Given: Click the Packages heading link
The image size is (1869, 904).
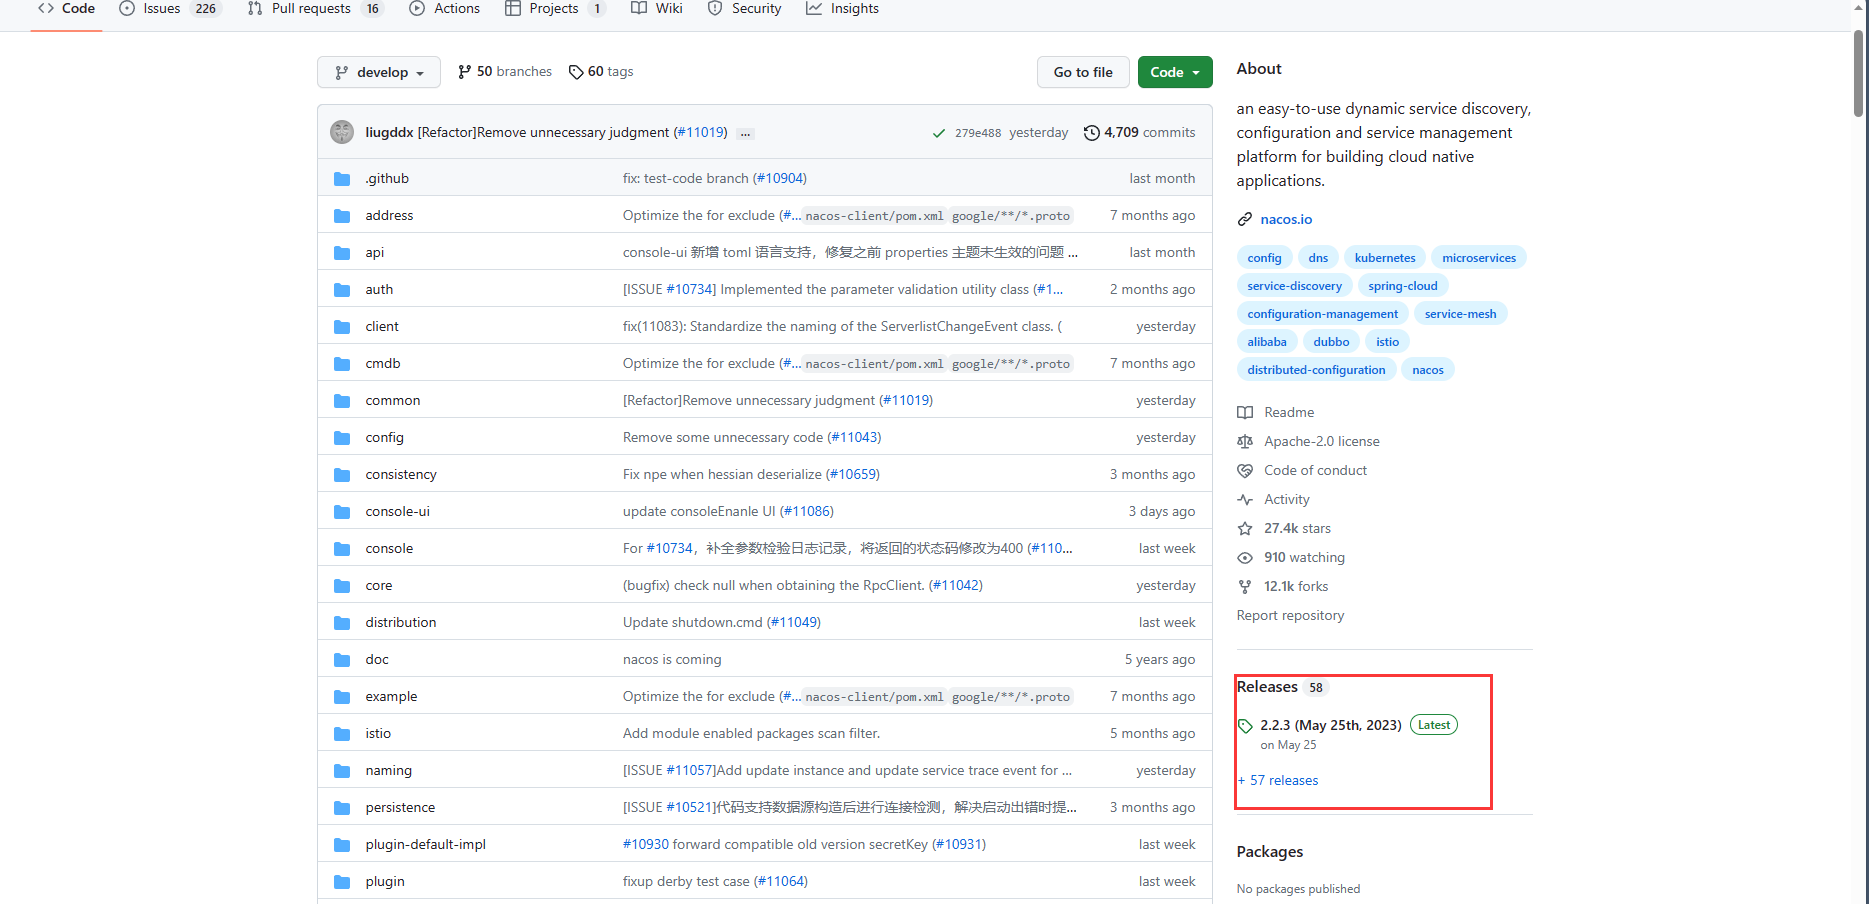Looking at the screenshot, I should (x=1270, y=851).
